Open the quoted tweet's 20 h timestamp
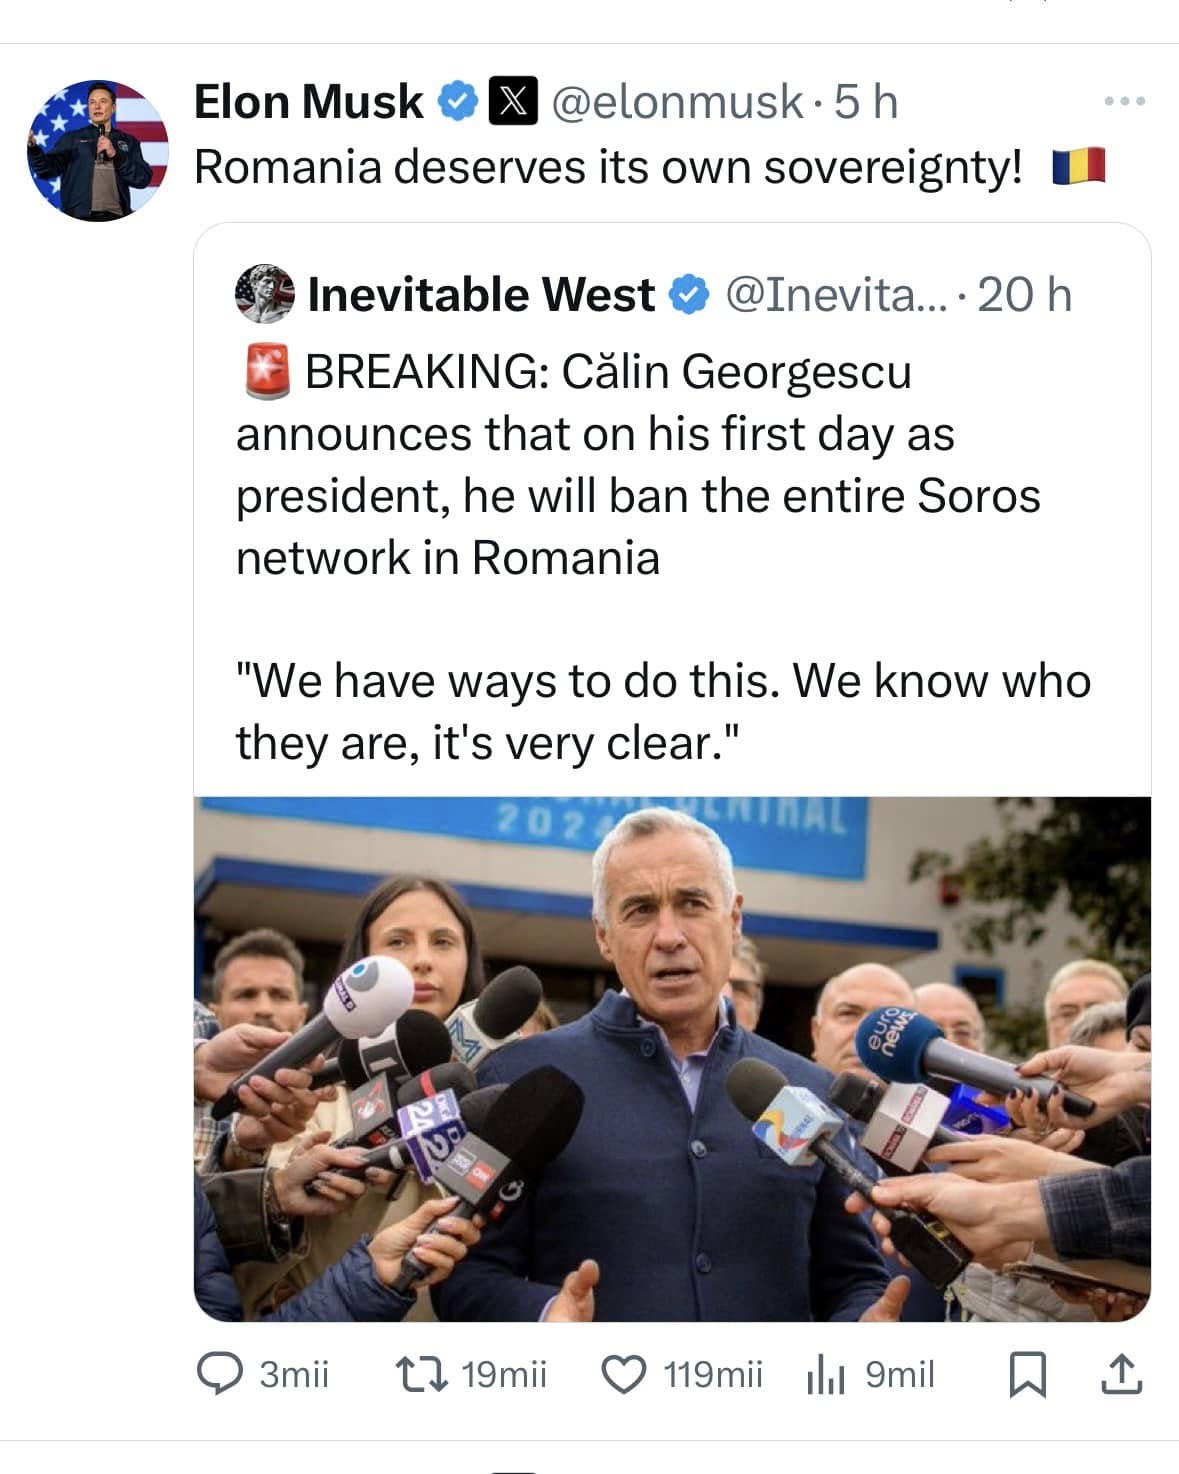The image size is (1179, 1474). click(x=1024, y=295)
